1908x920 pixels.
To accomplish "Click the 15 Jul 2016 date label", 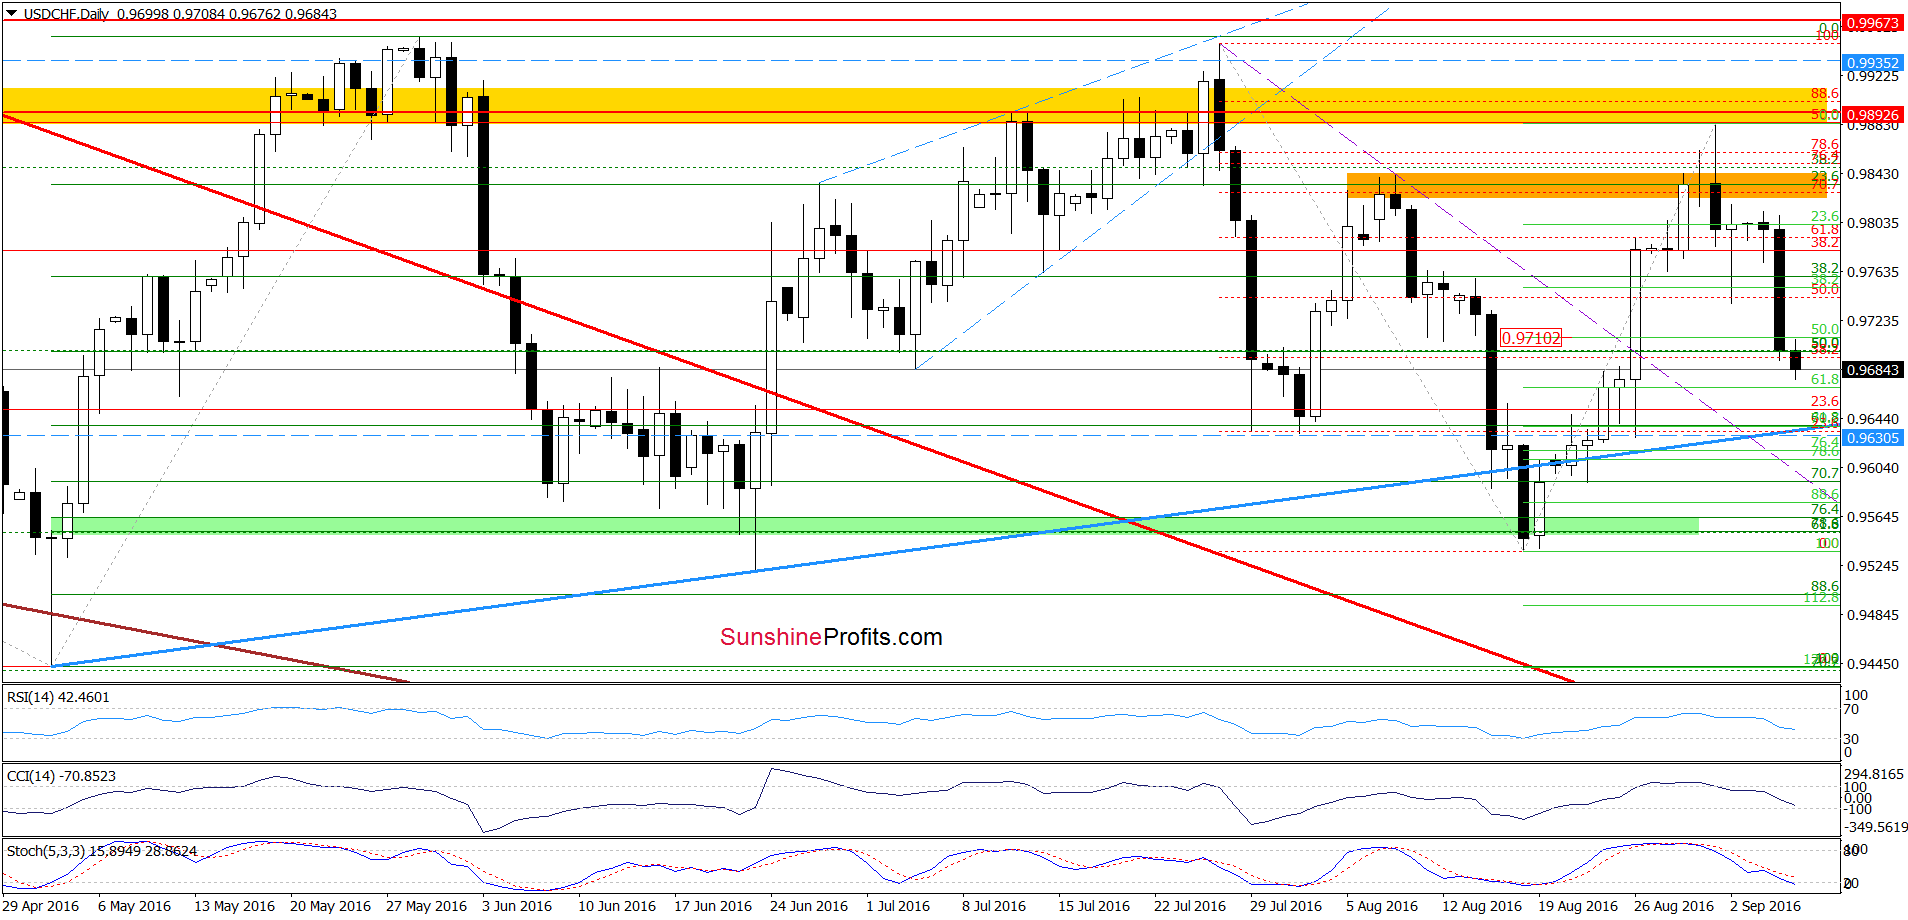I will click(1094, 906).
